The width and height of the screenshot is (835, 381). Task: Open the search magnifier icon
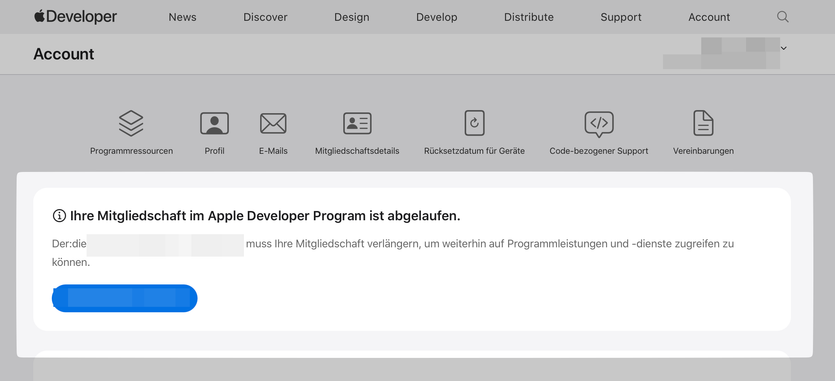(782, 17)
